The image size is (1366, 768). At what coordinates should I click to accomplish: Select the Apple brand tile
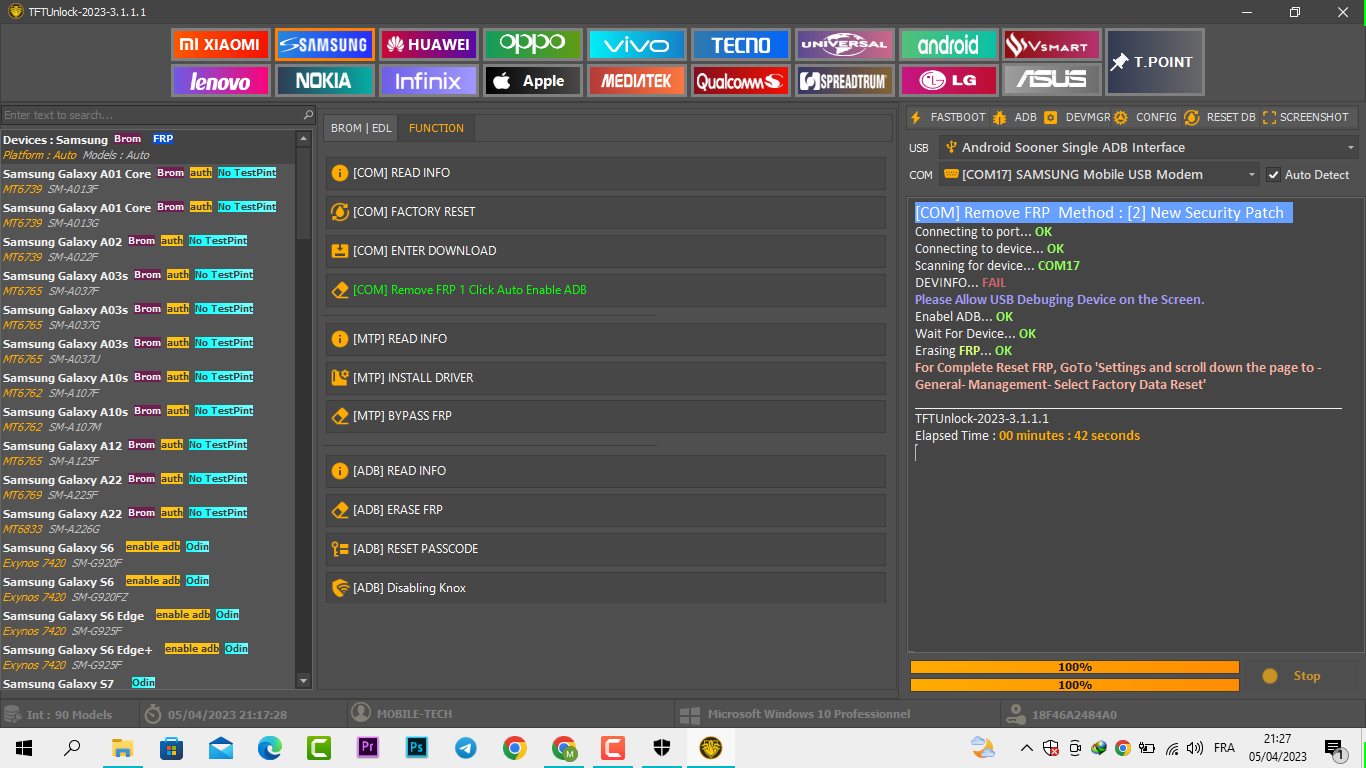pos(532,80)
